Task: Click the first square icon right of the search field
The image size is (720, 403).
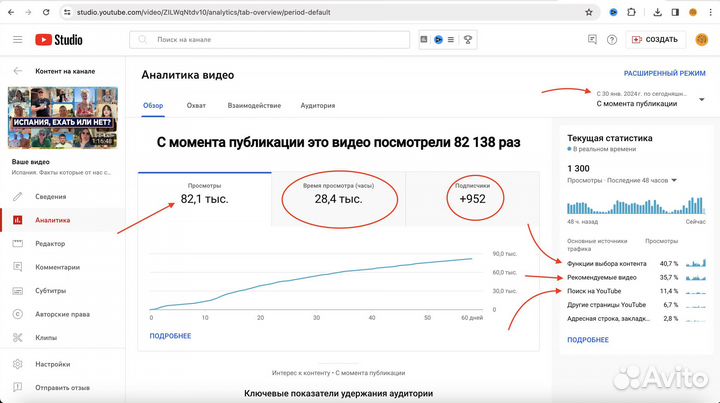Action: (x=424, y=39)
